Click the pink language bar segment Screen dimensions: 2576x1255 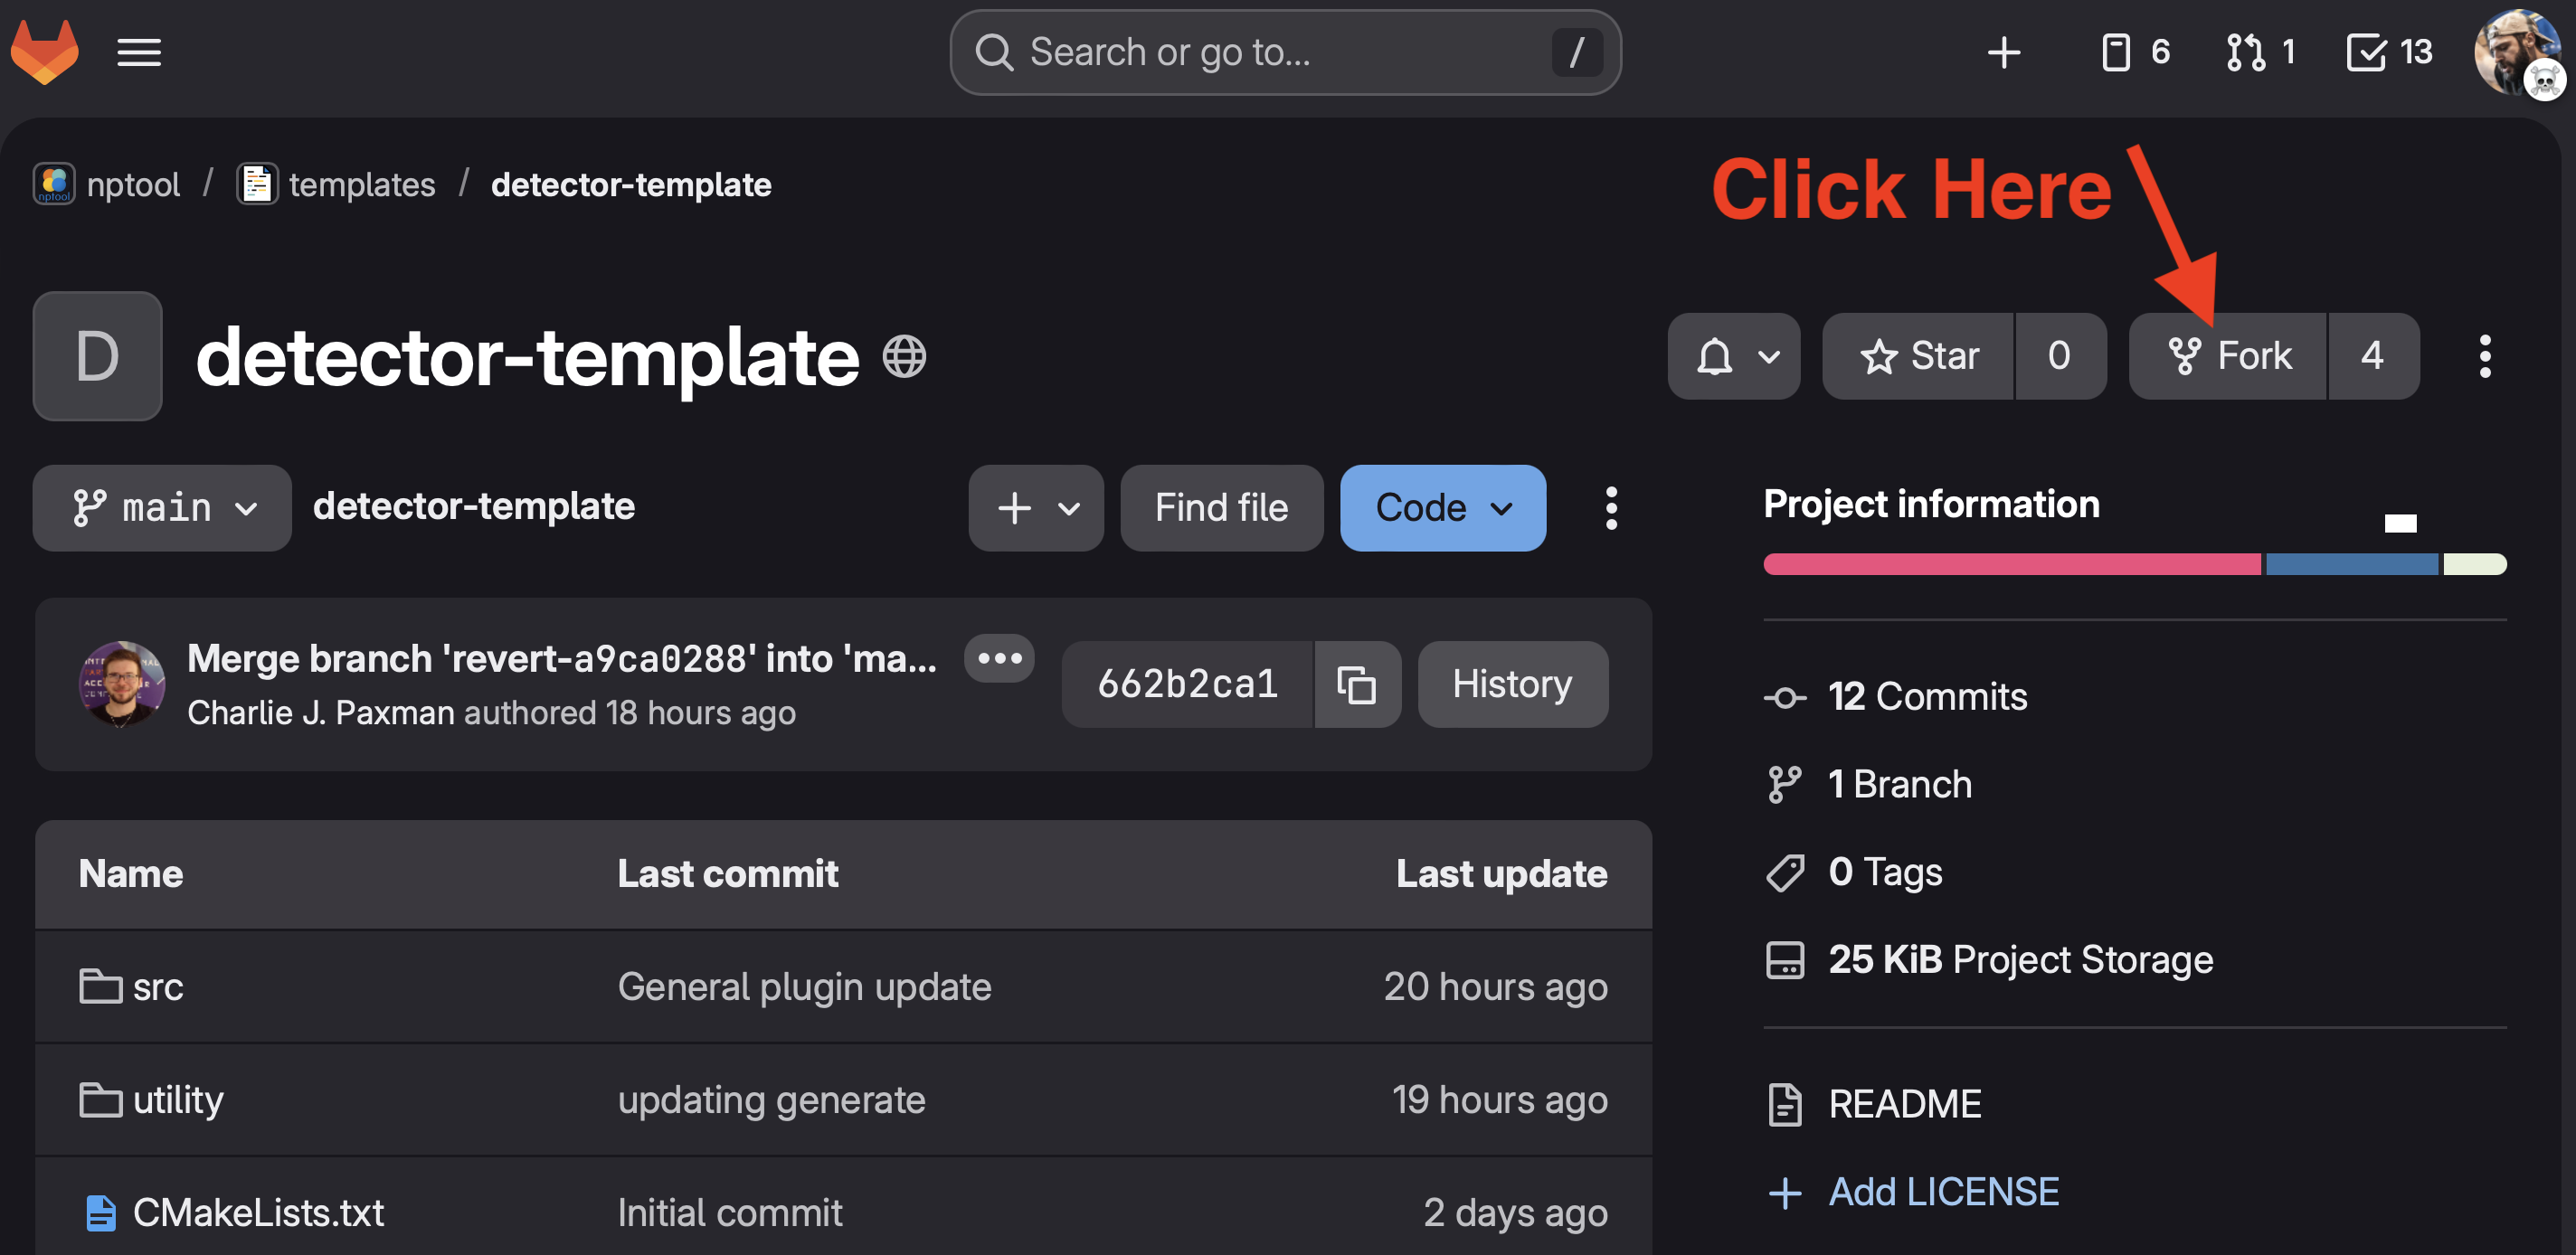coord(2010,564)
